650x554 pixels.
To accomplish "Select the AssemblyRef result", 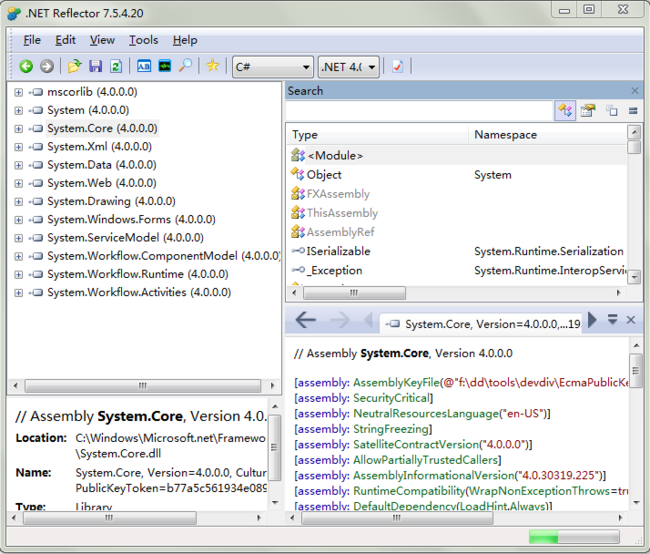I will click(341, 232).
